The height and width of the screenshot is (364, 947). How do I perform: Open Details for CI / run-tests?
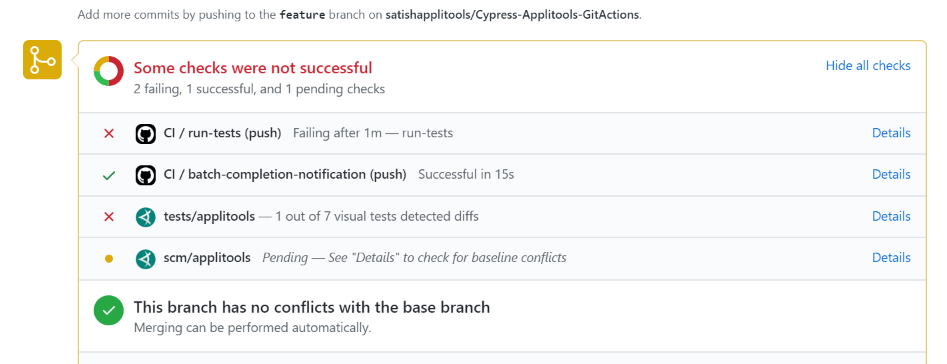tap(891, 133)
